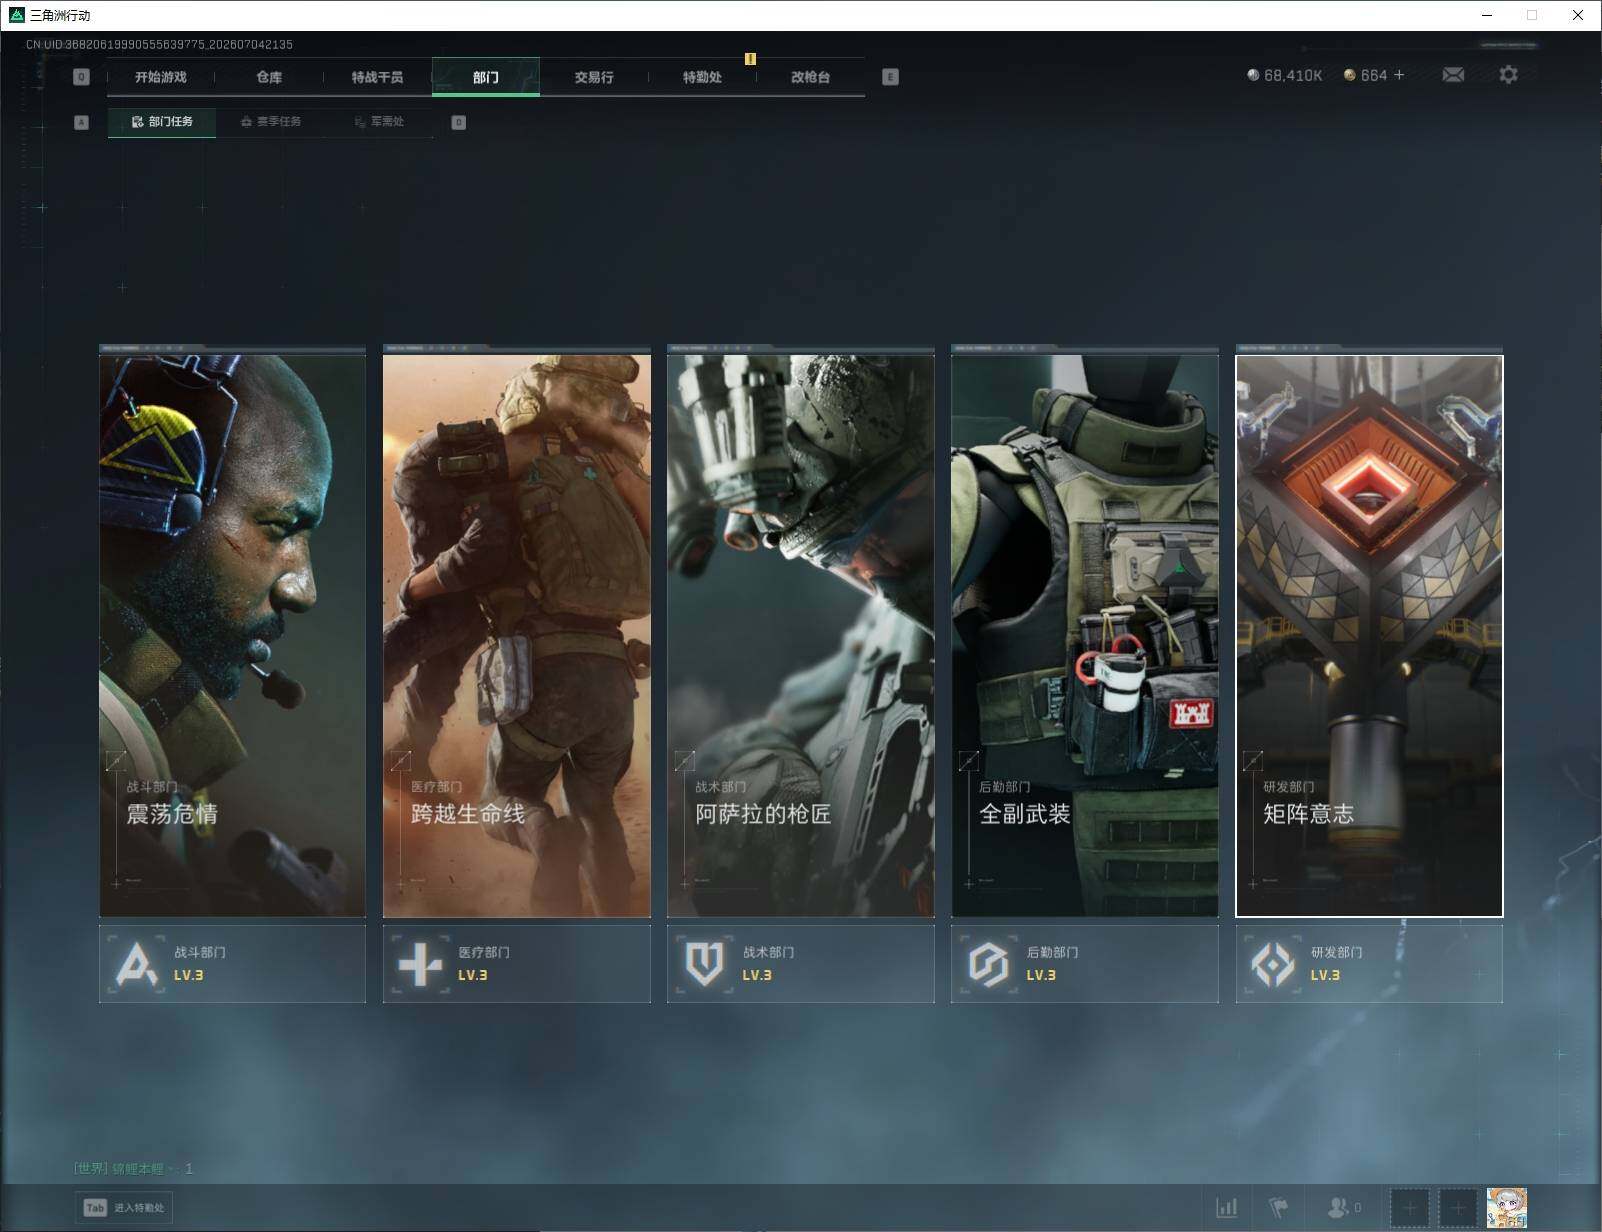The image size is (1602, 1232).
Task: Select the 军需处 sub-tab
Action: [379, 122]
